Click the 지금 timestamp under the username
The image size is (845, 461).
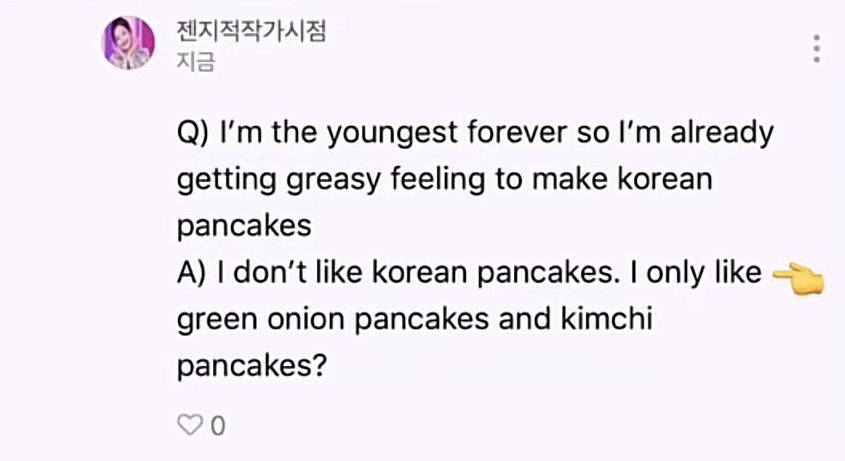(196, 61)
